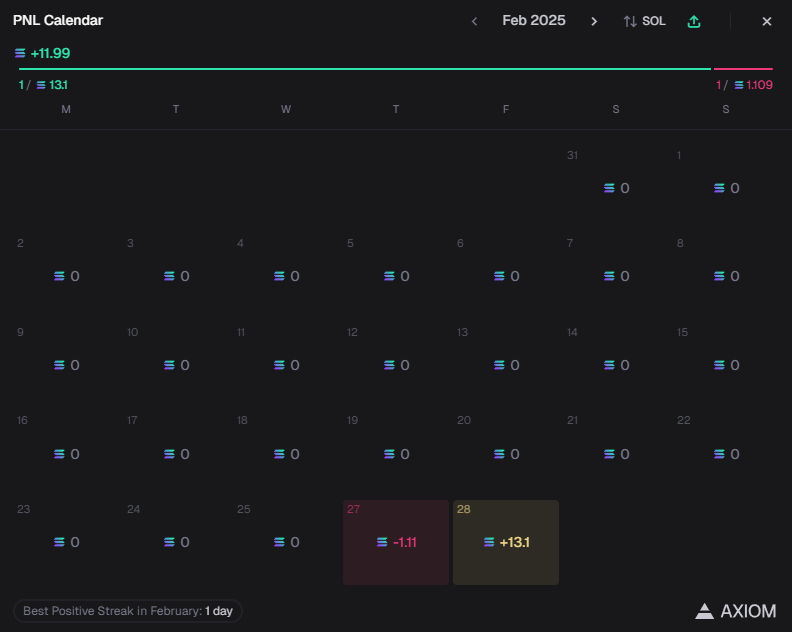The image size is (792, 632).
Task: Click the F weekday column header
Action: pos(506,109)
